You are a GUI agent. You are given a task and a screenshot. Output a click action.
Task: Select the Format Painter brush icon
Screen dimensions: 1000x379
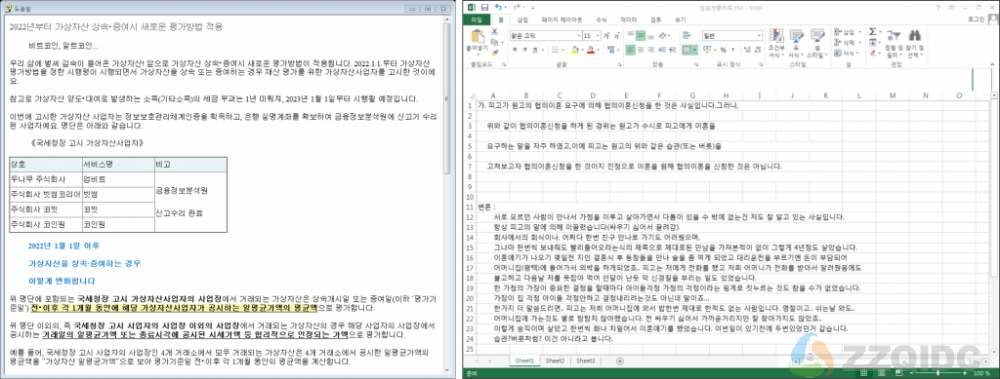pyautogui.click(x=494, y=52)
